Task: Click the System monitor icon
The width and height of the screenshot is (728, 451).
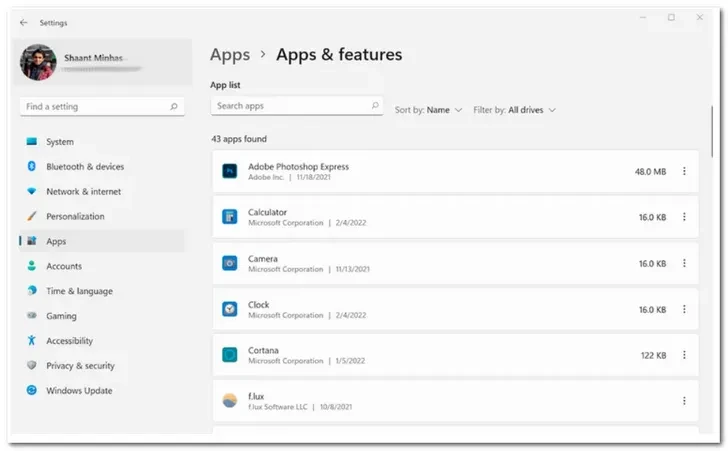Action: pos(32,142)
